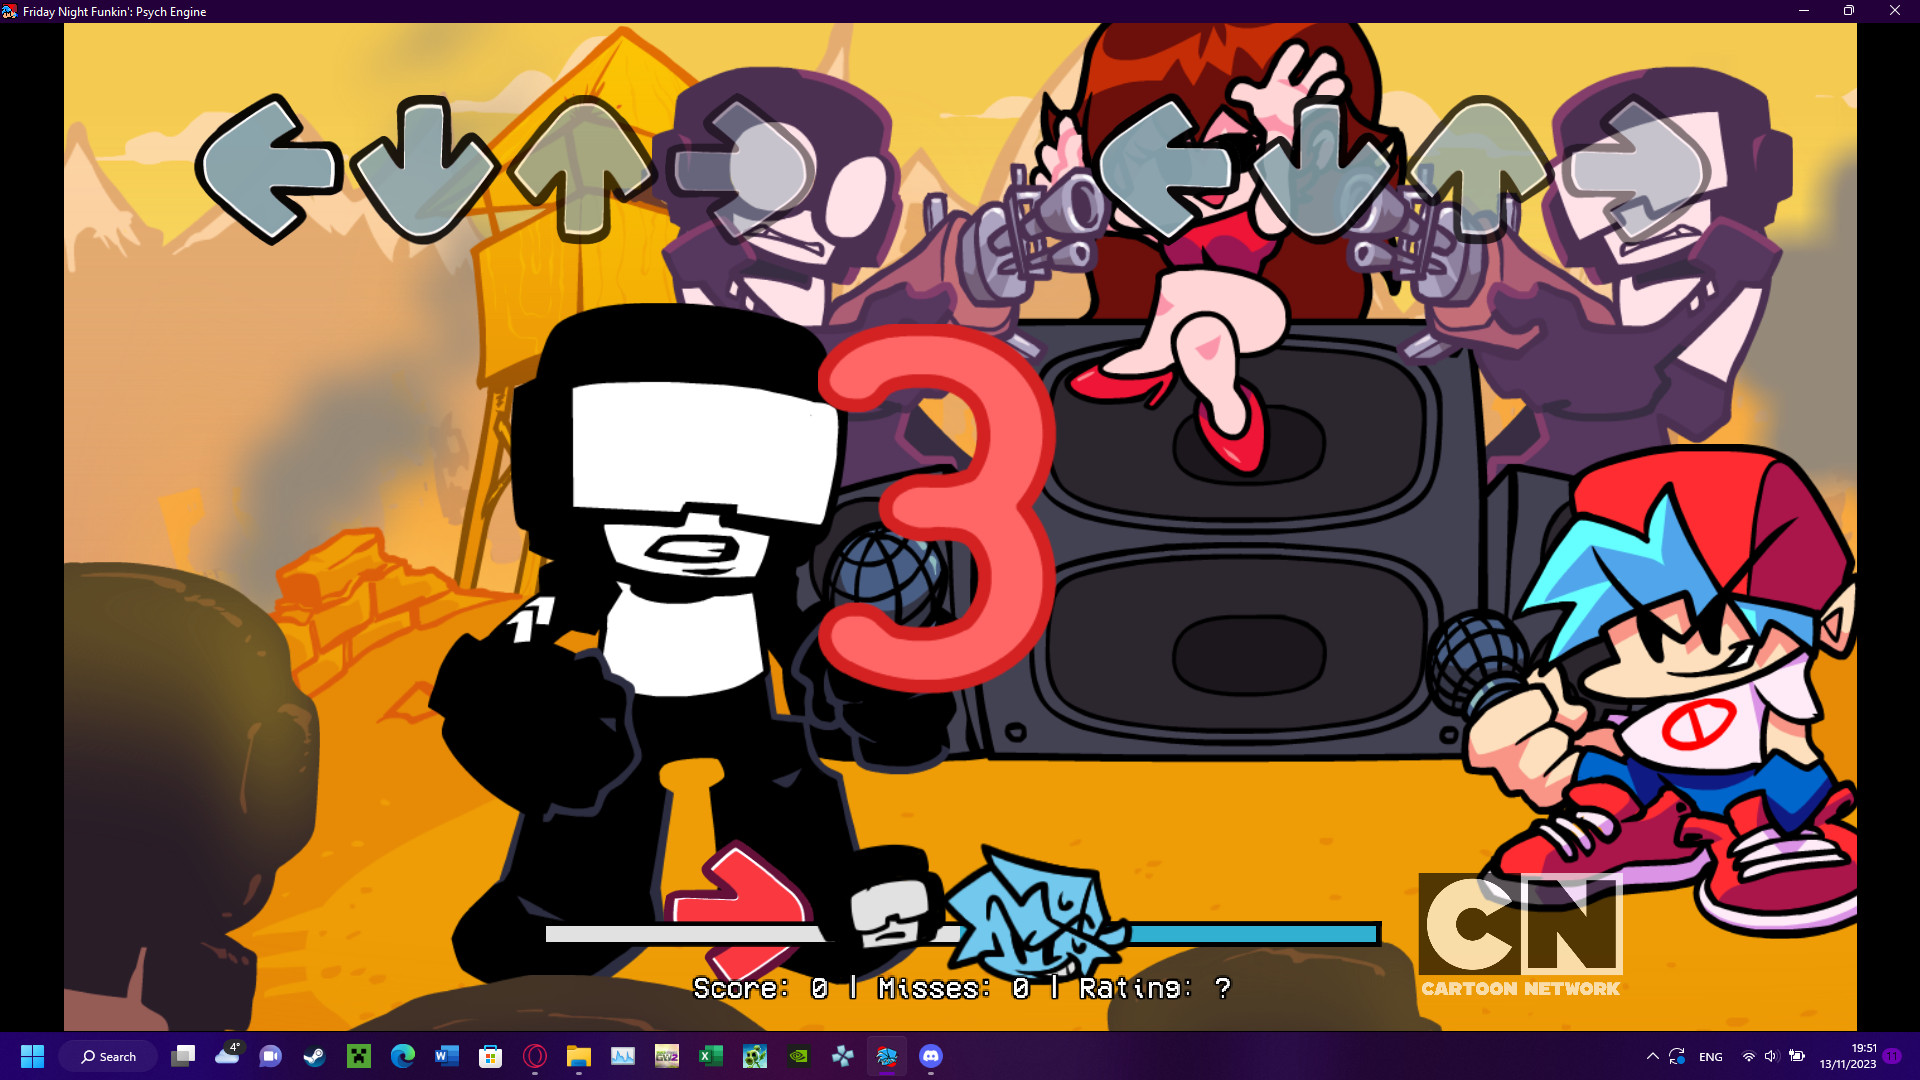This screenshot has height=1080, width=1920.
Task: Click the battery status indicator
Action: click(1797, 1056)
